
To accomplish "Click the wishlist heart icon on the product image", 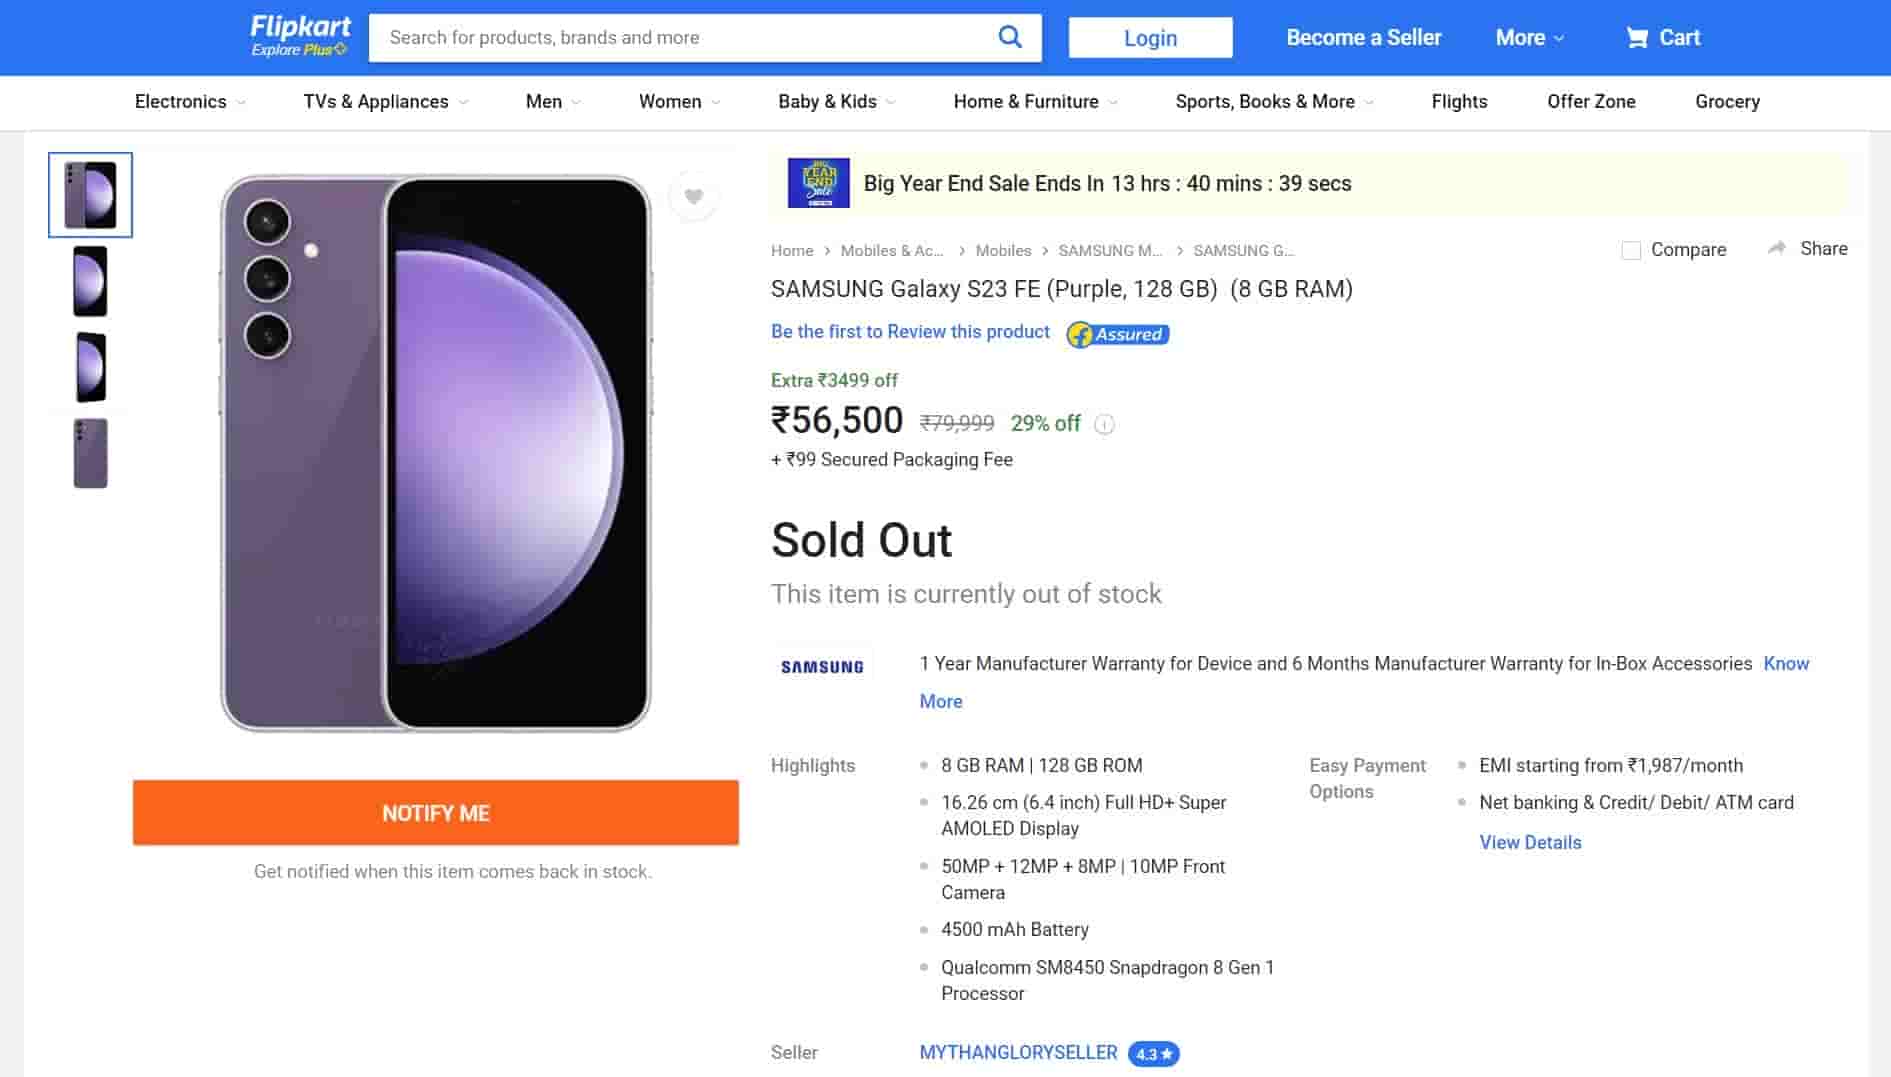I will tap(694, 197).
